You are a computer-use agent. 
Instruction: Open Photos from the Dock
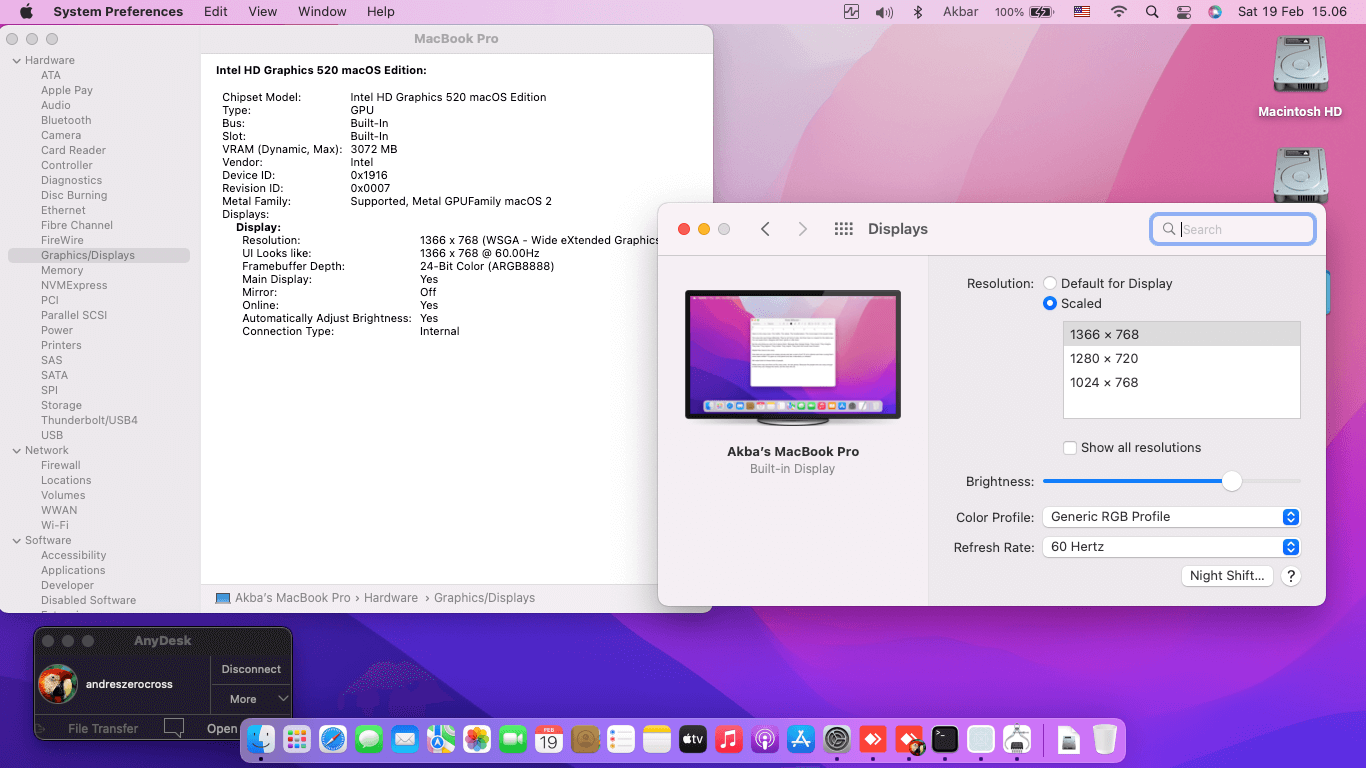point(477,739)
